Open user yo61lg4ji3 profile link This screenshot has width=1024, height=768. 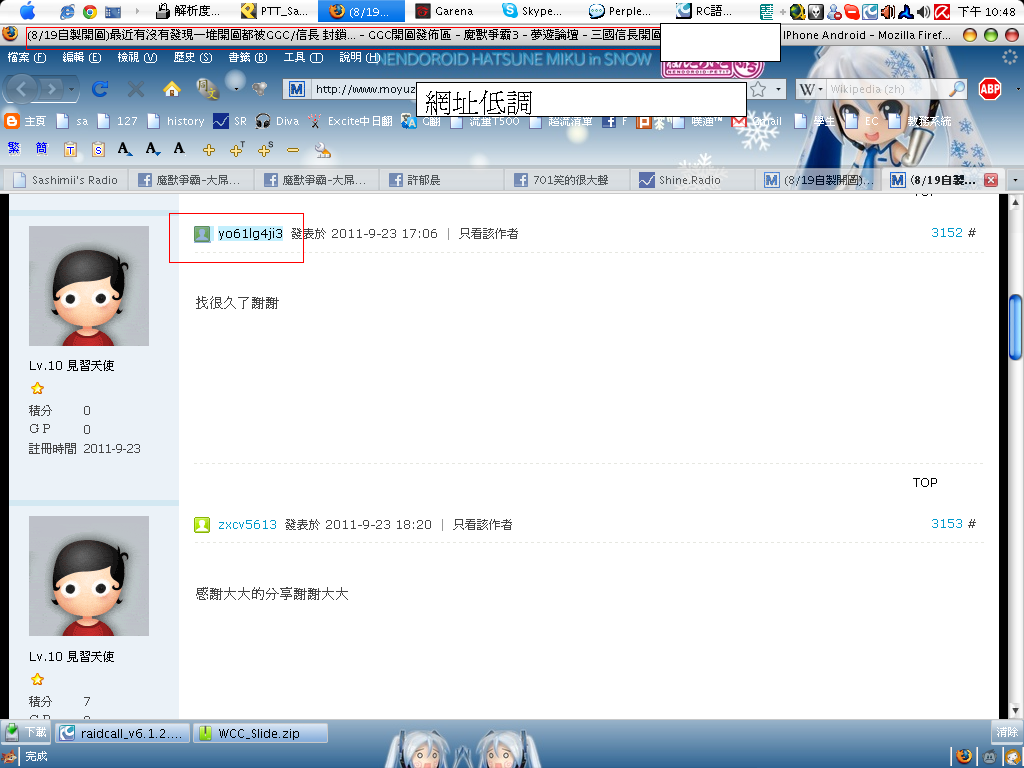[250, 233]
